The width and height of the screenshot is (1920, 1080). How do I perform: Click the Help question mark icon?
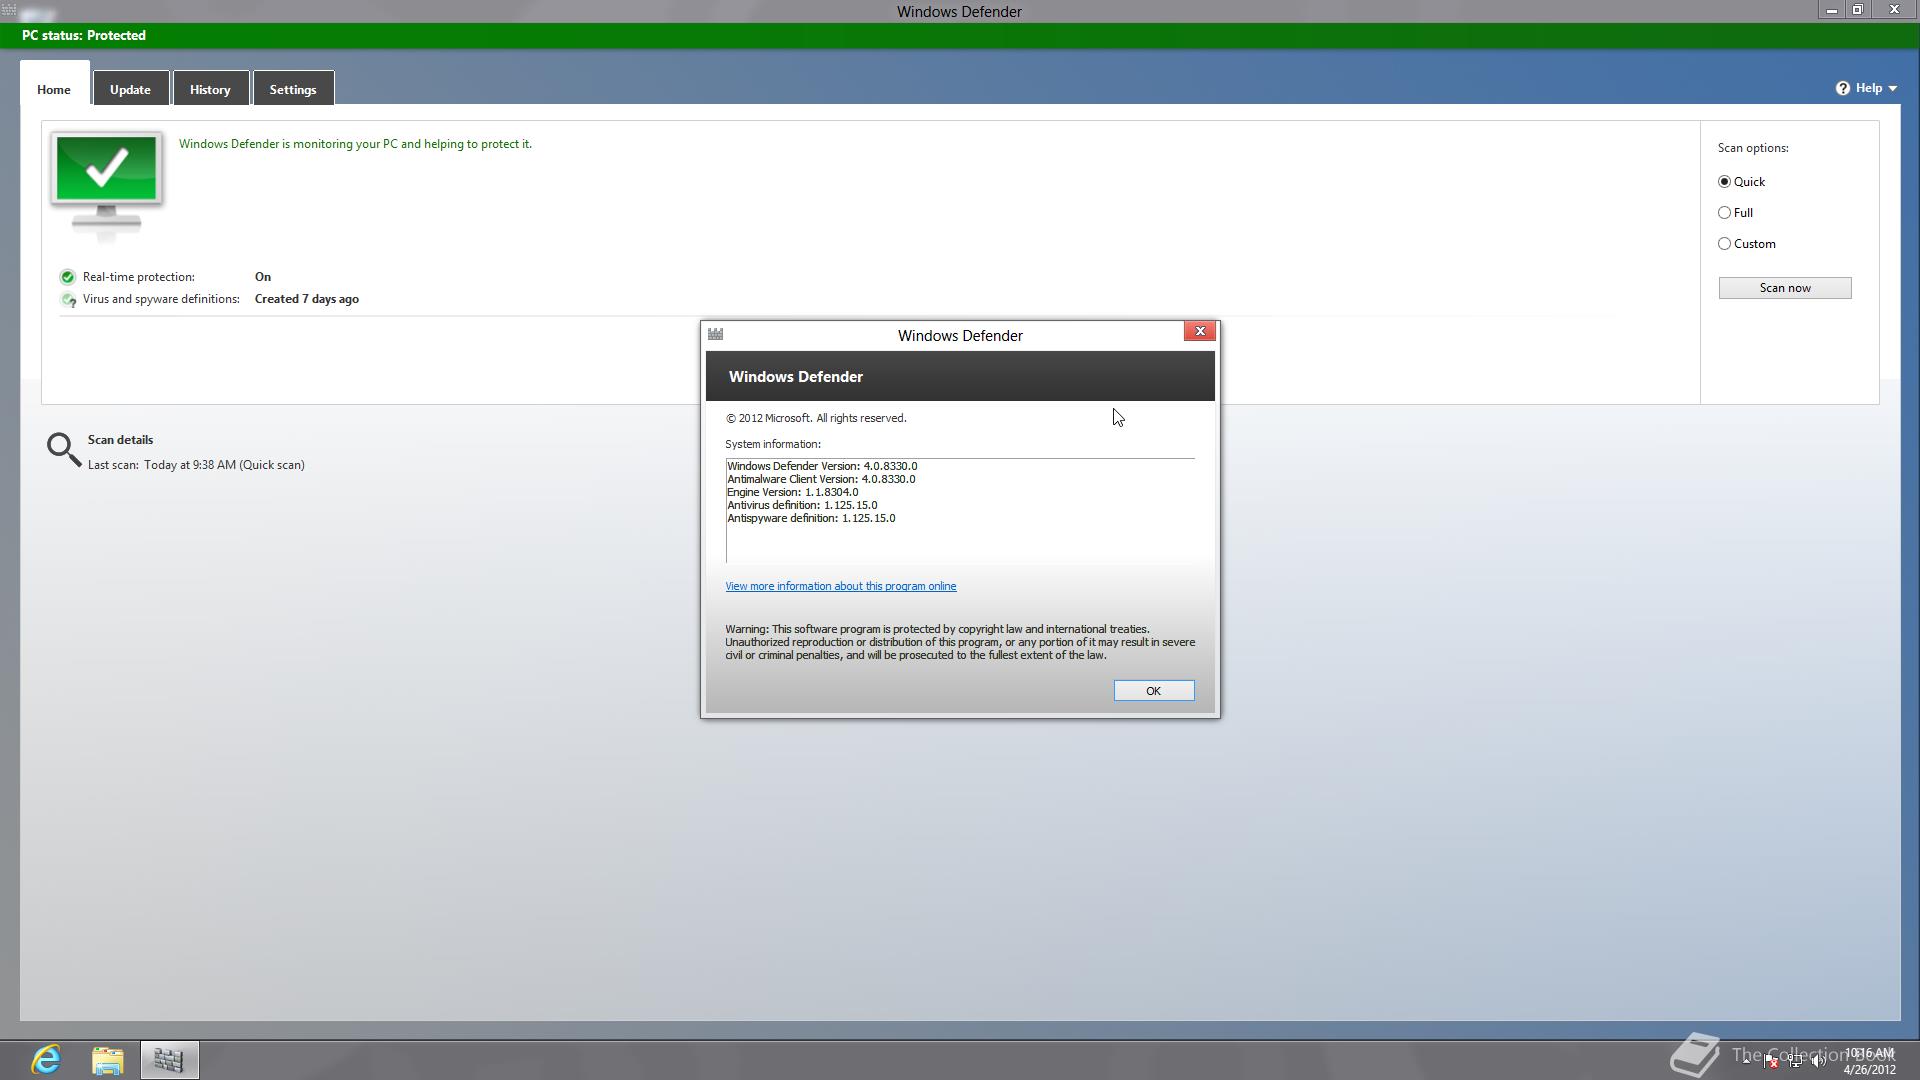coord(1843,88)
